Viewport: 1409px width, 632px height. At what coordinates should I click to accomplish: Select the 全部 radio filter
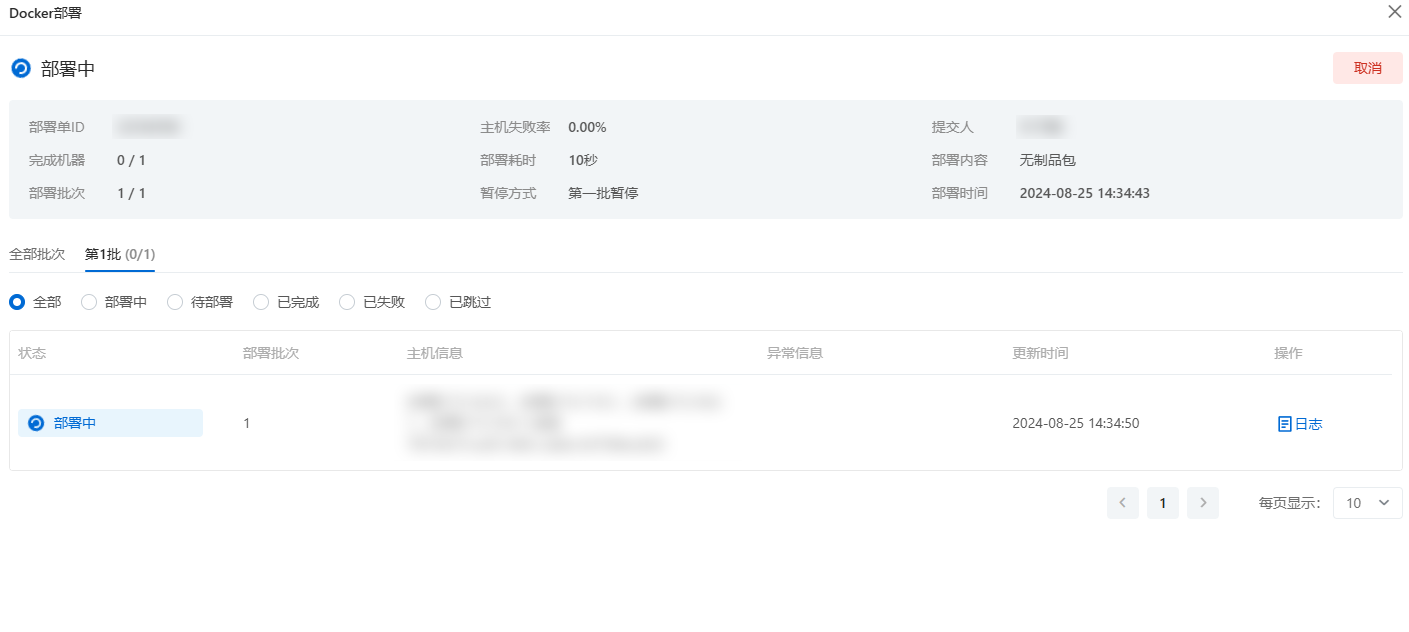(17, 302)
